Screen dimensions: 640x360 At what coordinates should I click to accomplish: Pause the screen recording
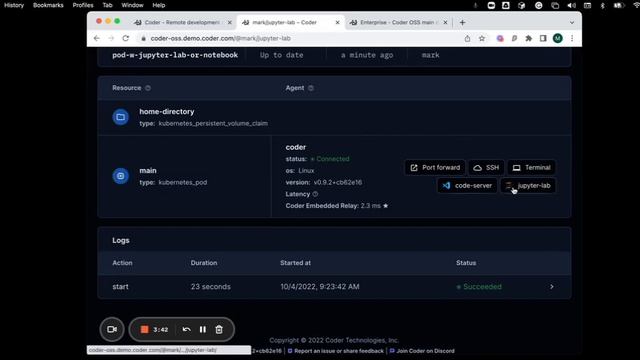point(203,329)
